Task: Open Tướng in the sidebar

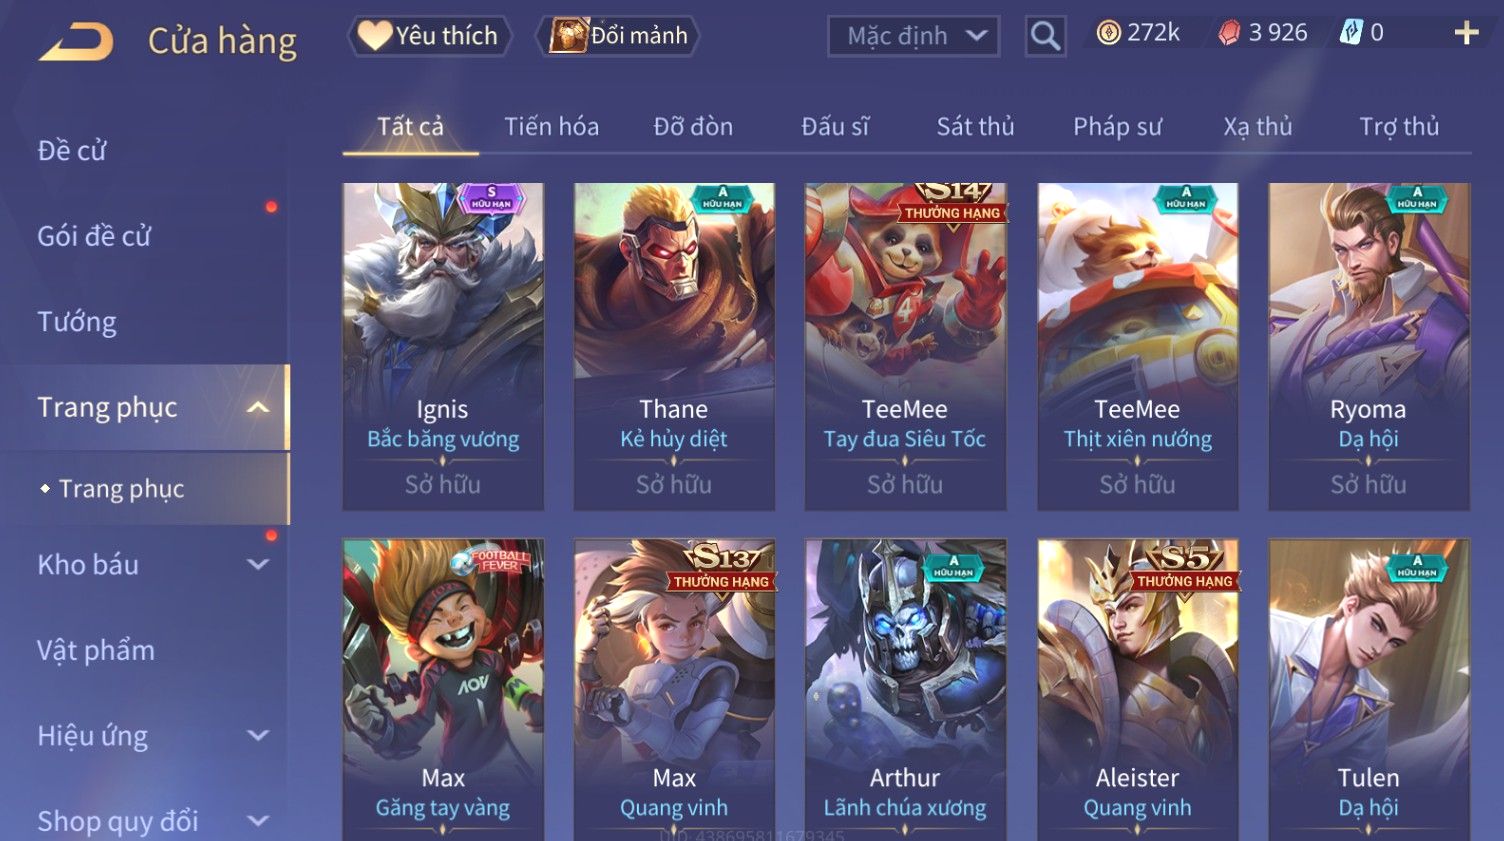Action: pos(77,322)
